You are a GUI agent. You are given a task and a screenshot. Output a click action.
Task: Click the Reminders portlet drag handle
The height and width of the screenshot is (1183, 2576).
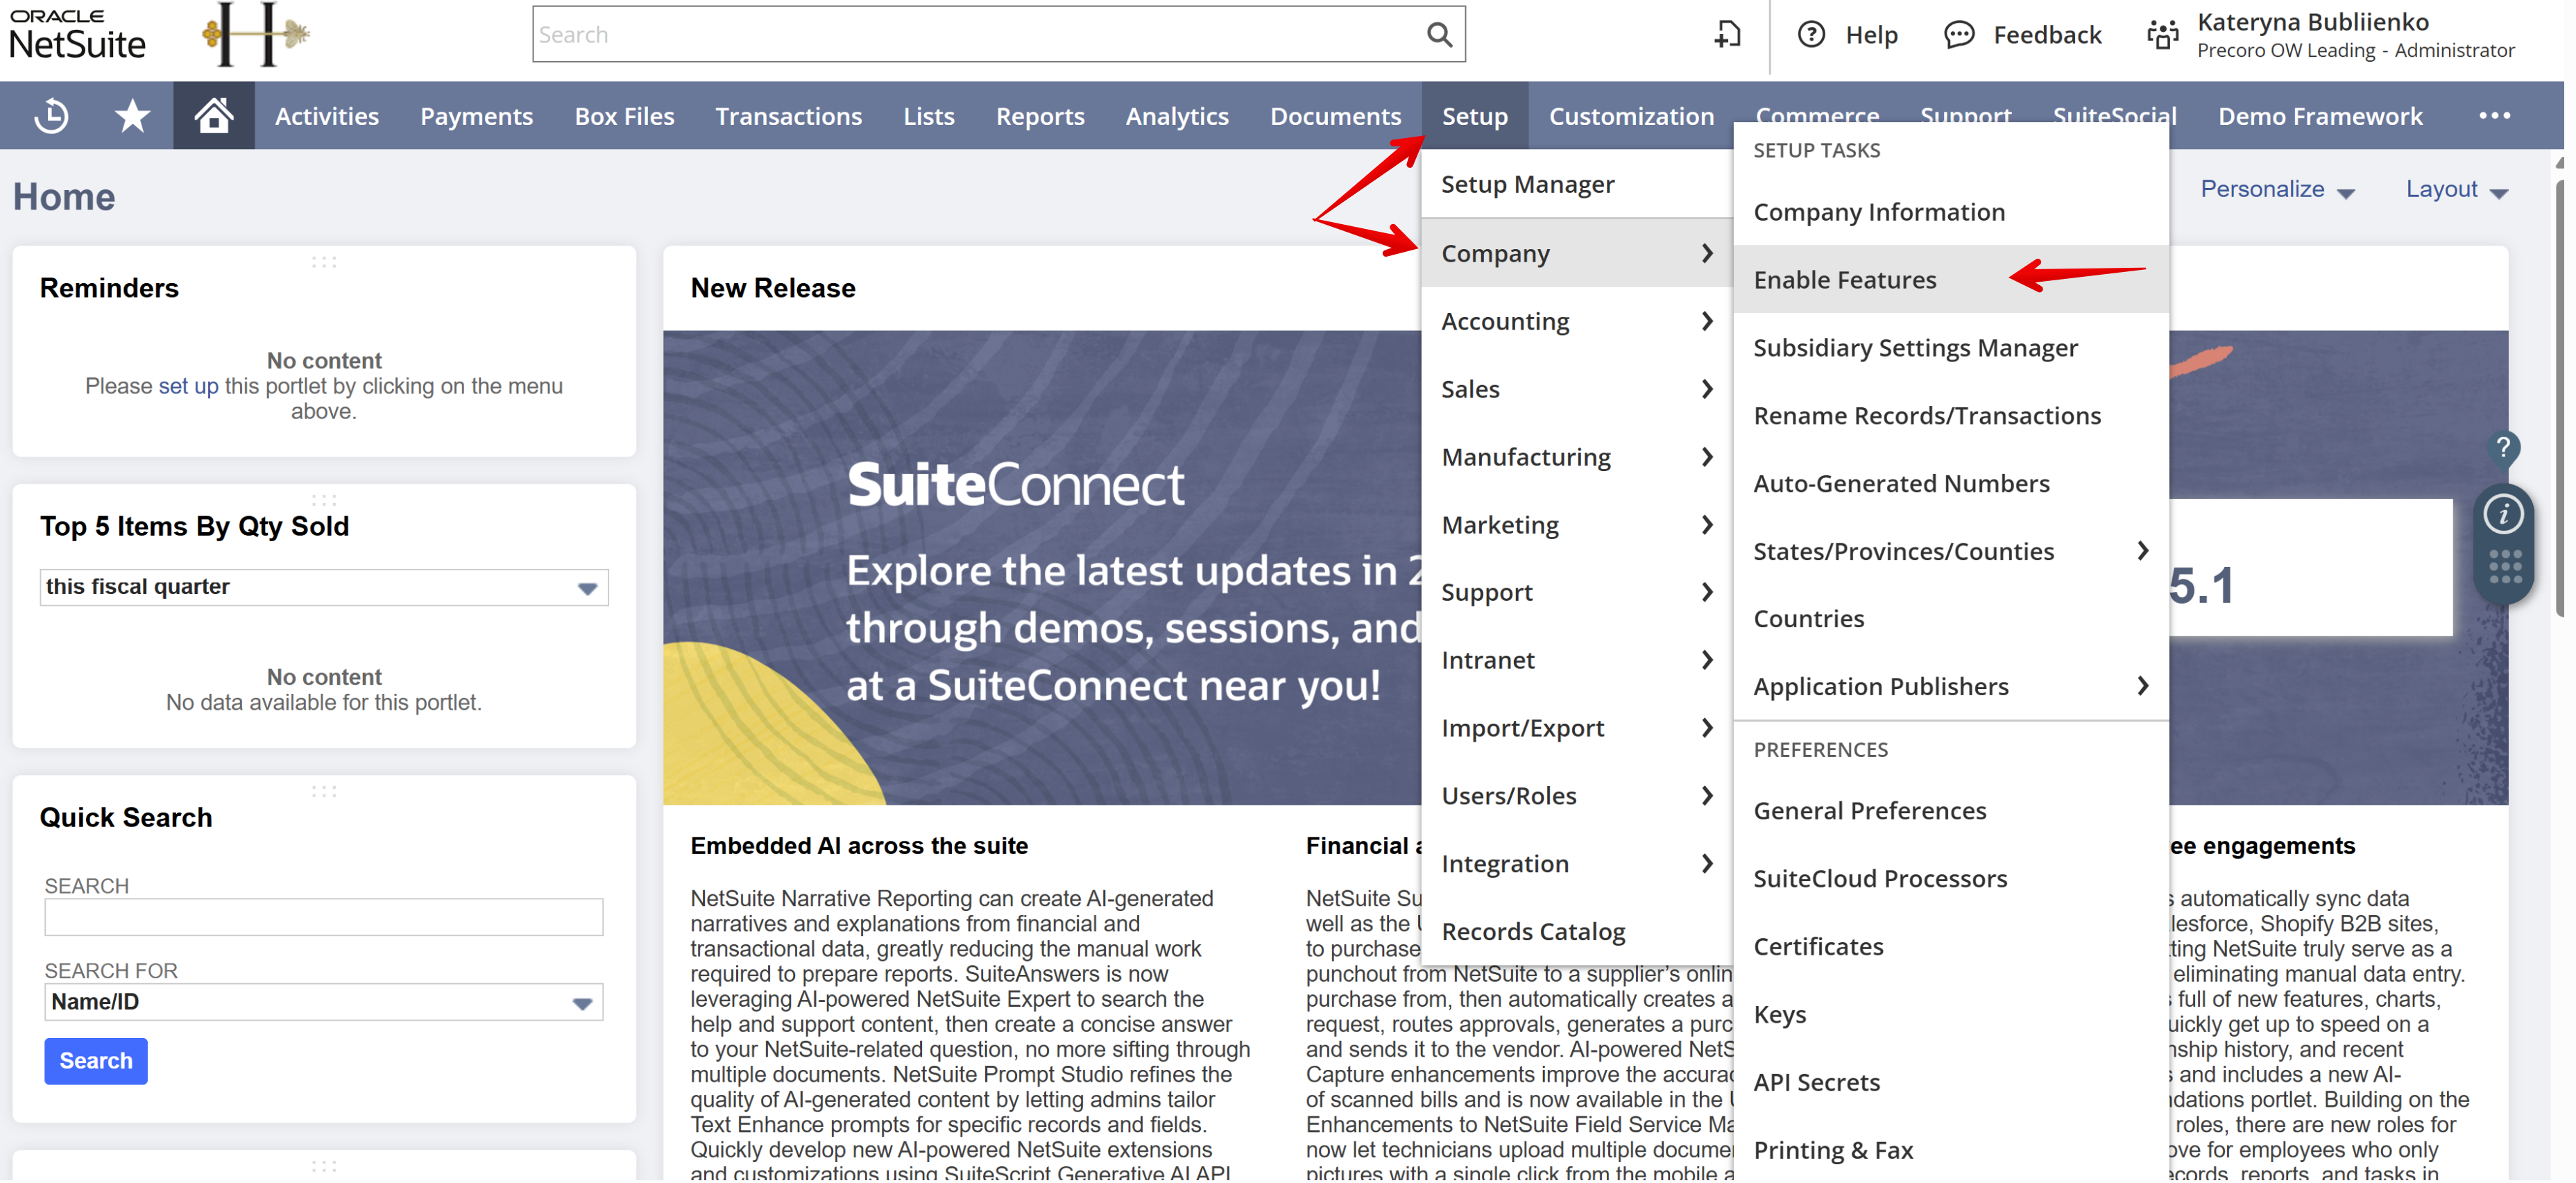tap(324, 262)
